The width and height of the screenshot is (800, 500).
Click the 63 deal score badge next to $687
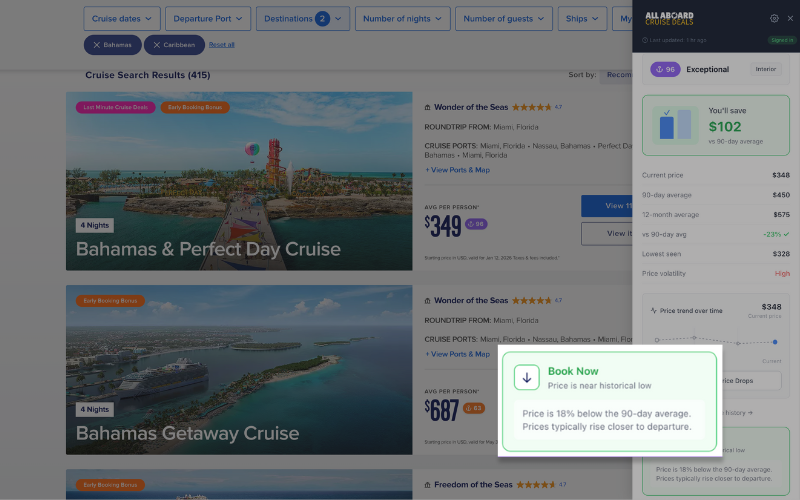tap(474, 408)
